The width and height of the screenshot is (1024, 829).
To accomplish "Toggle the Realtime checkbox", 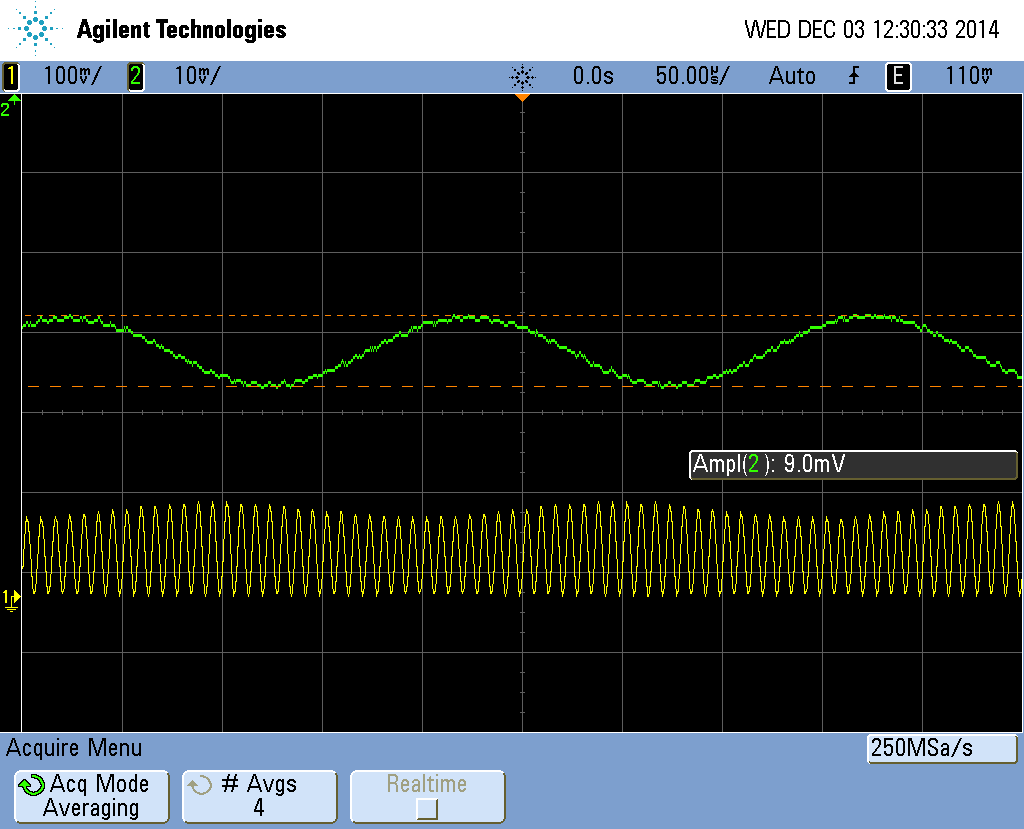I will pos(427,808).
